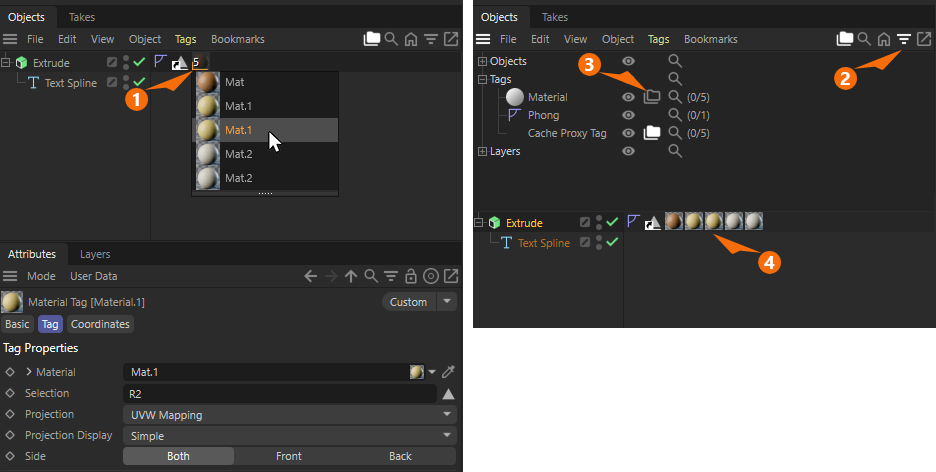Open the search icon in Attributes toolbar

coord(371,276)
